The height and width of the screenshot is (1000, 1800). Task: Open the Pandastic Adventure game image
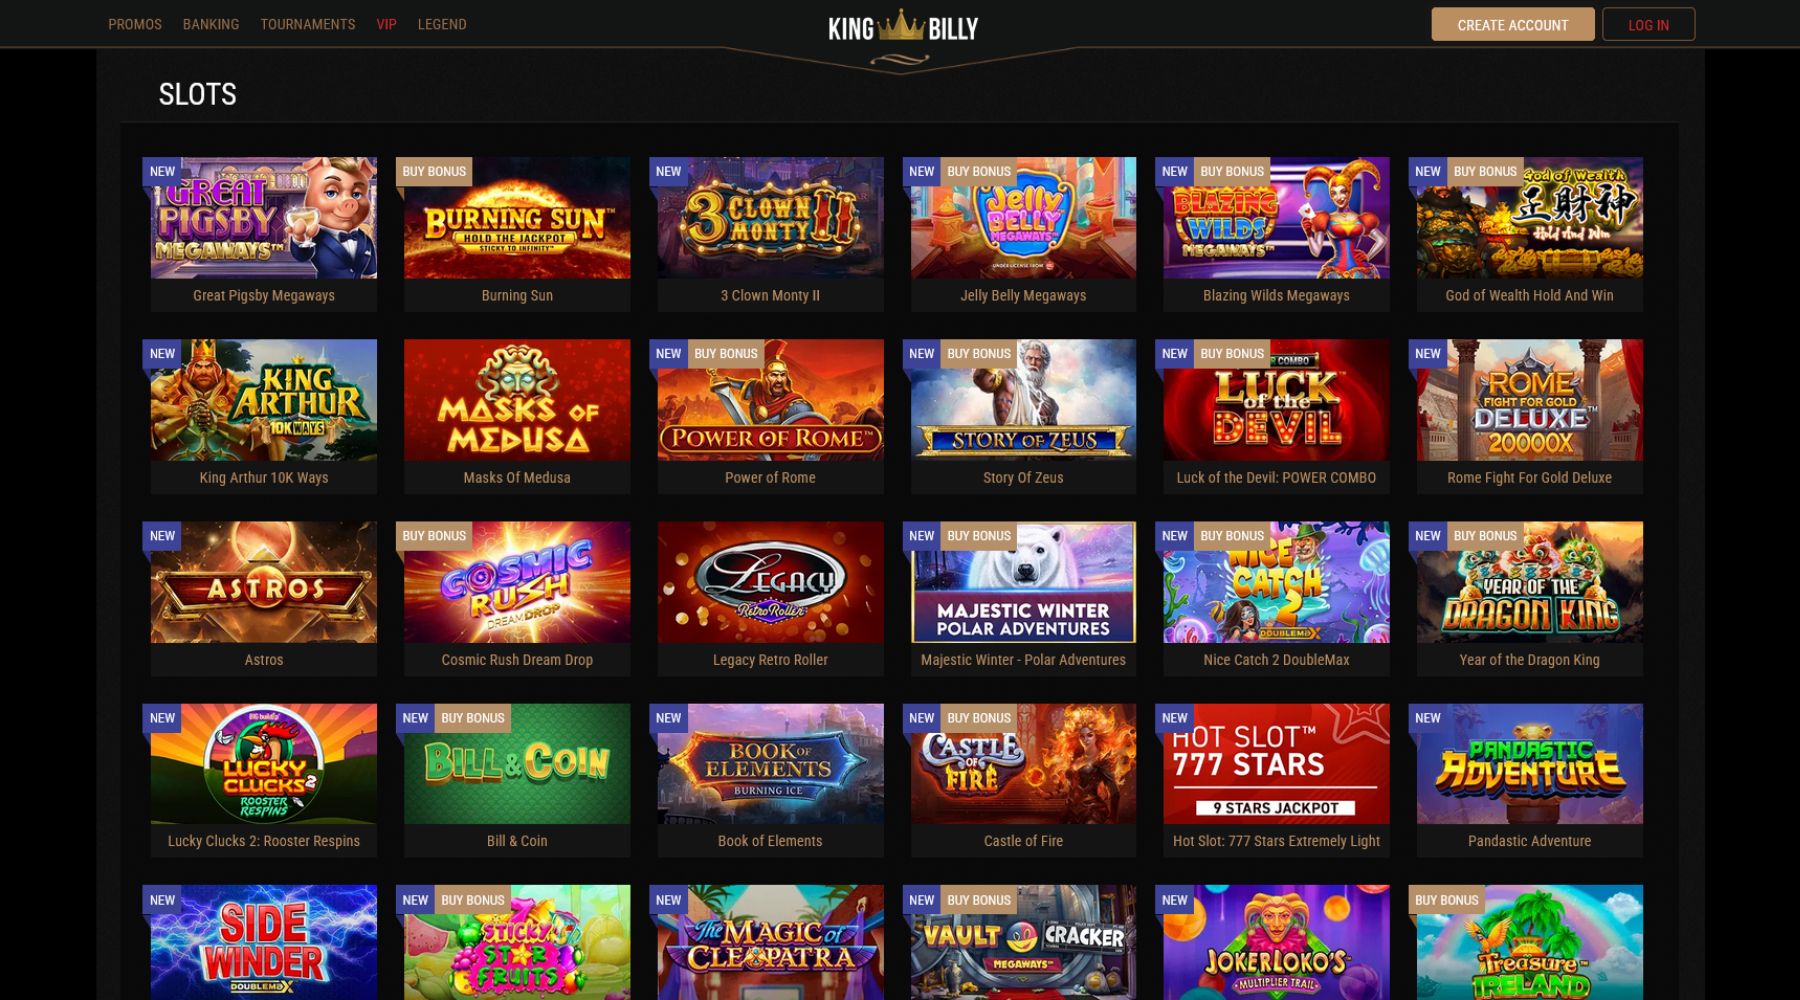point(1529,764)
